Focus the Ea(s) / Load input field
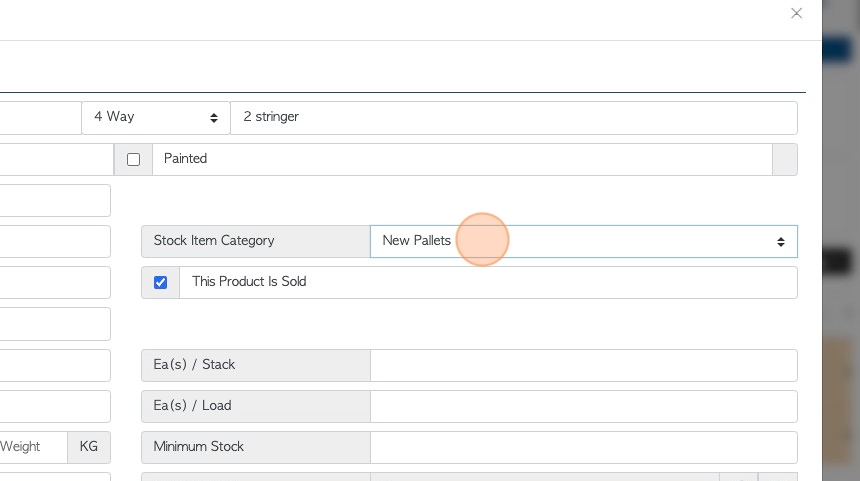Screen dimensions: 860x481 [584, 406]
